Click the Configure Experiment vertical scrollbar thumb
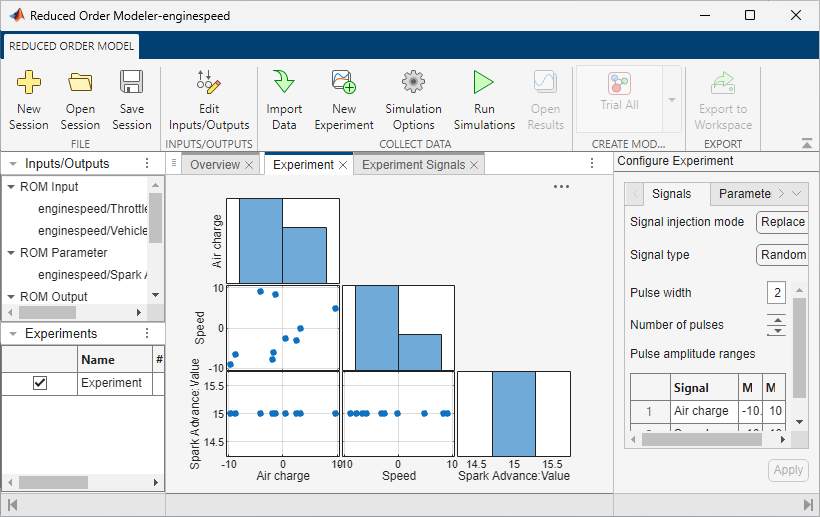 (799, 348)
